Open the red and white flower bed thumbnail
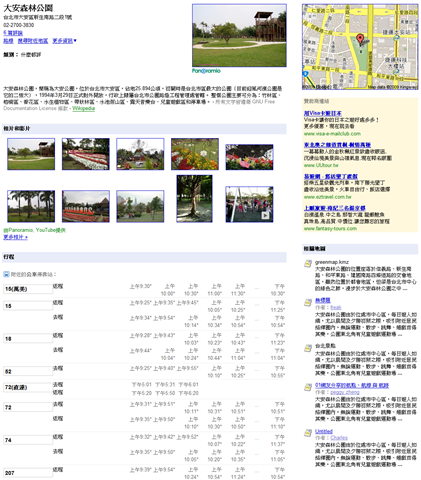Image resolution: width=421 pixels, height=480 pixels. click(86, 154)
